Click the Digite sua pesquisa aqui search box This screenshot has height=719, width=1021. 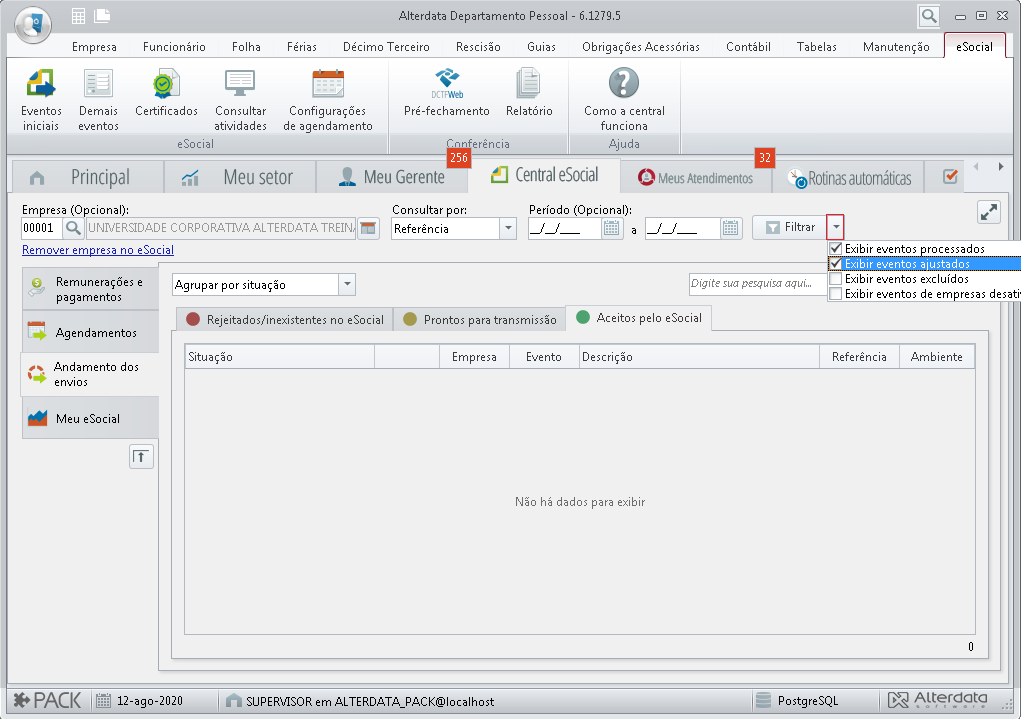point(757,283)
